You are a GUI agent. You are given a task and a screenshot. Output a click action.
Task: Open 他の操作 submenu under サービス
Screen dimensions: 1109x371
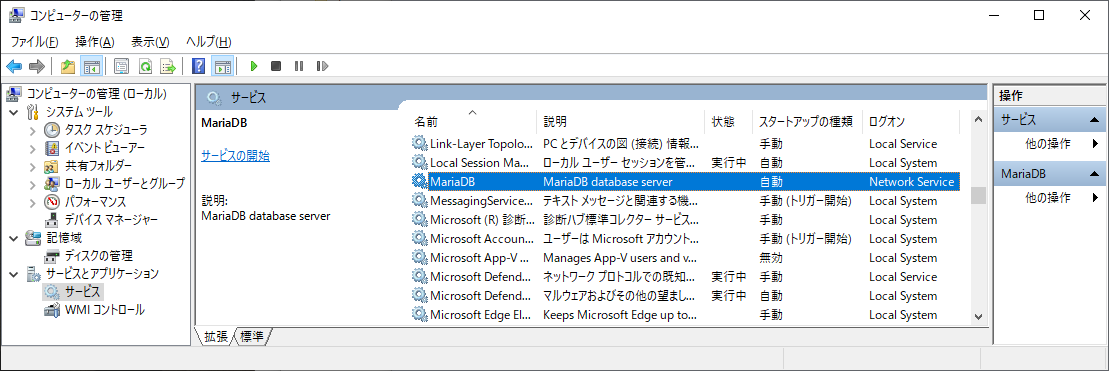pyautogui.click(x=1048, y=143)
